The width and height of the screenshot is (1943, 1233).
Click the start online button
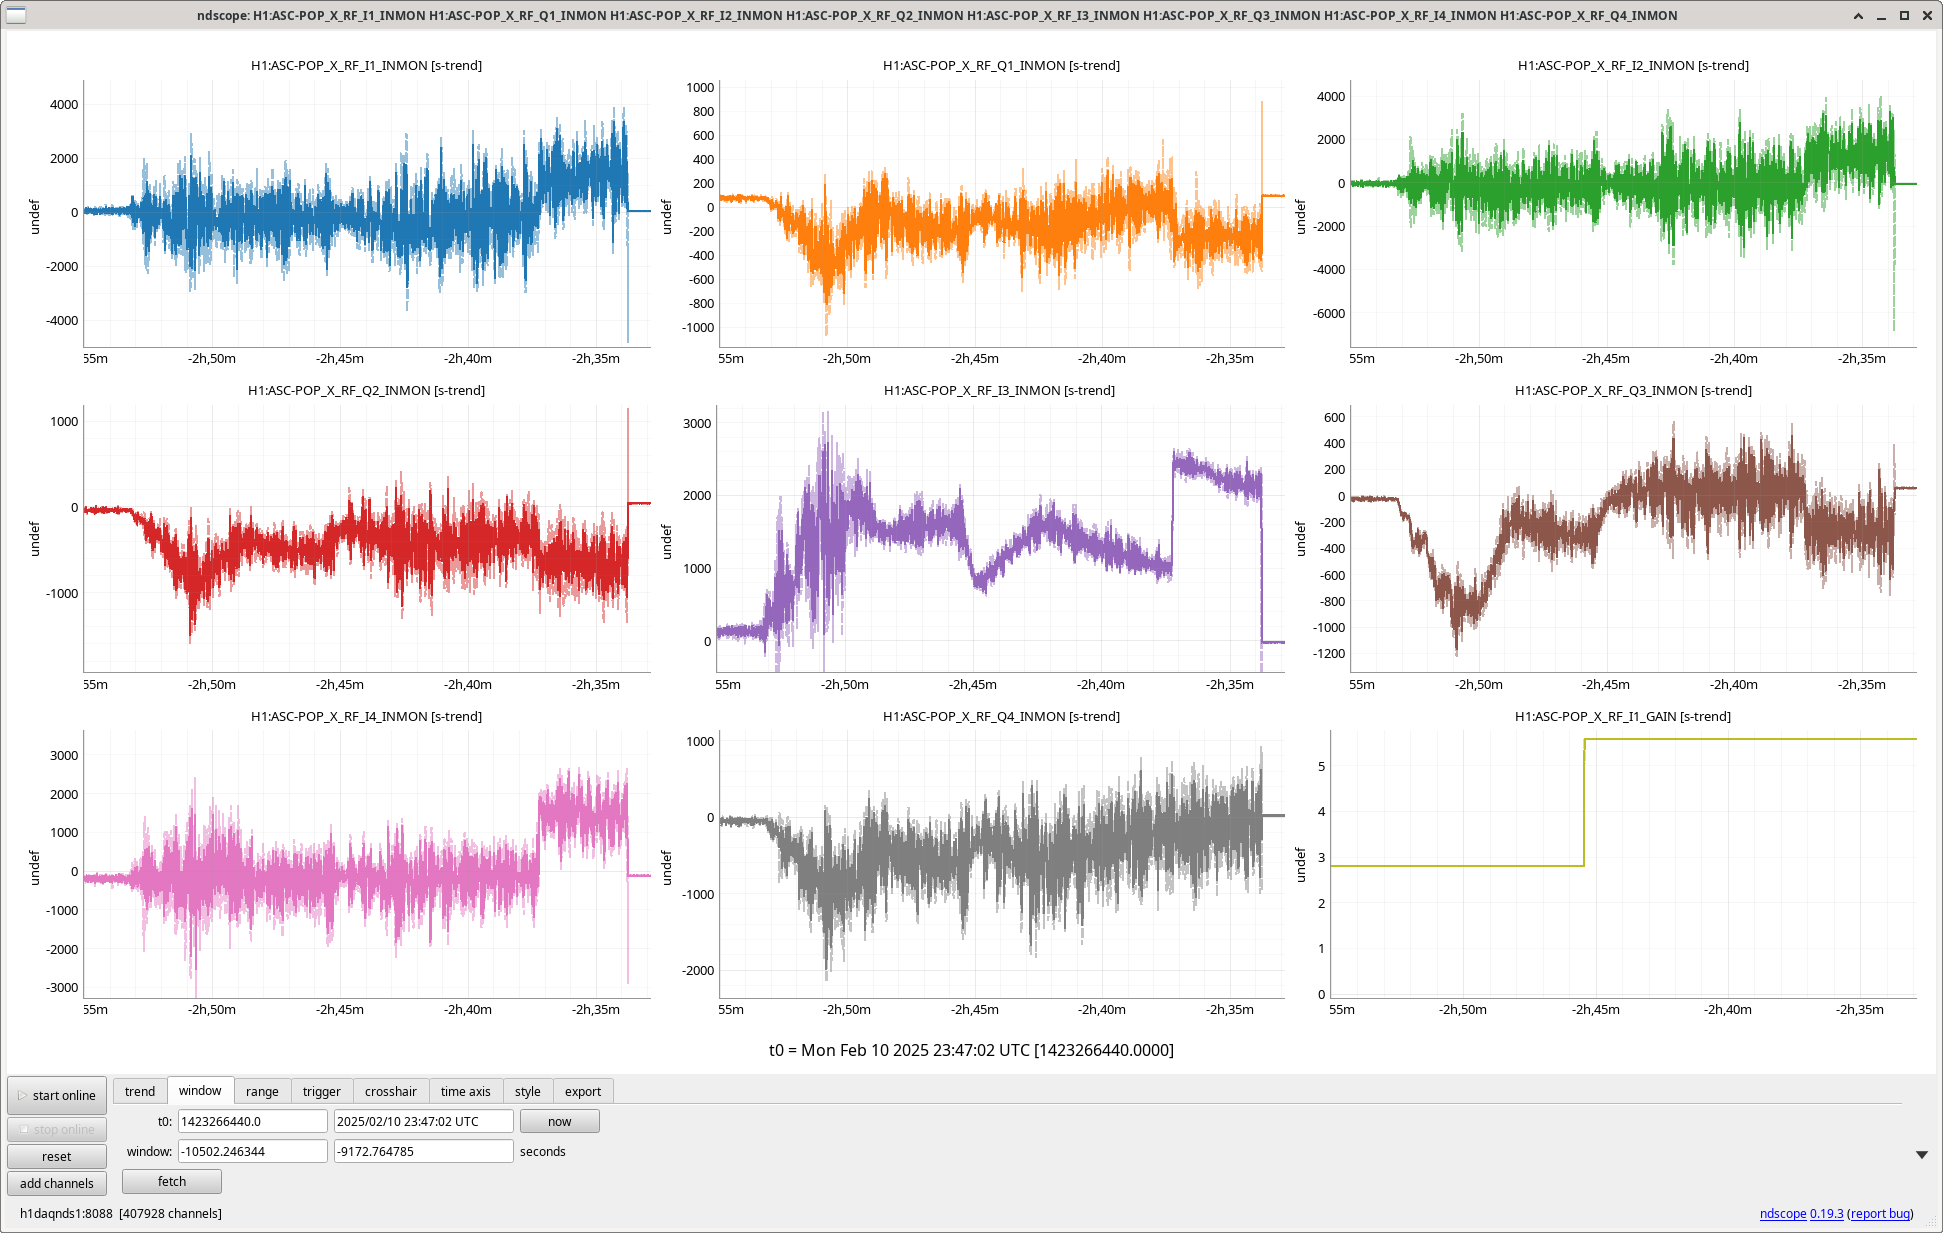[57, 1095]
